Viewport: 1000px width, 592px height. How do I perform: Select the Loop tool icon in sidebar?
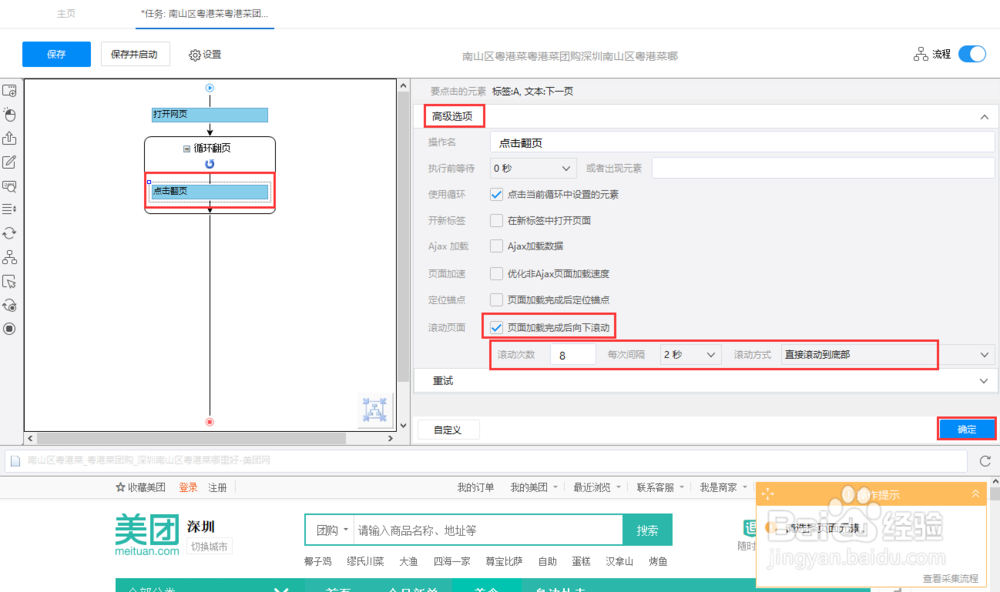tap(9, 233)
